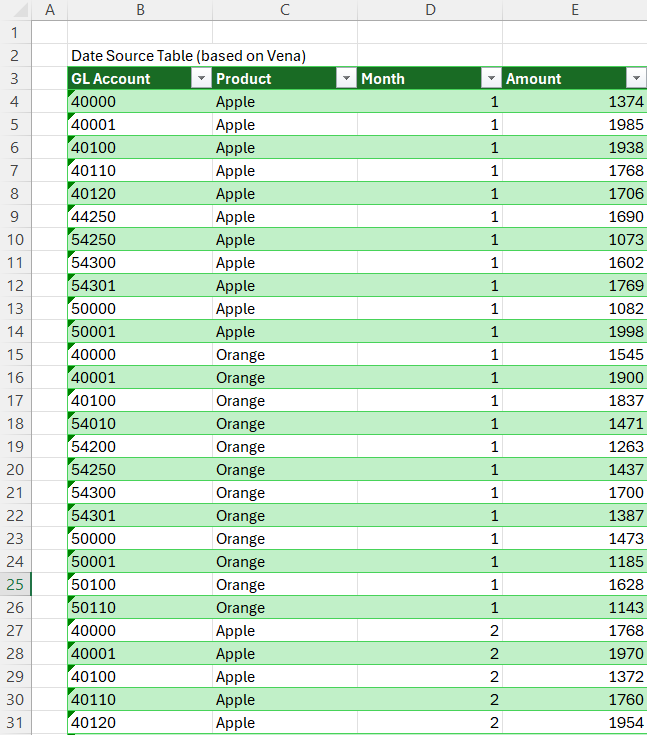Click the Orange product cell in row 15
The height and width of the screenshot is (735, 647).
pos(285,355)
